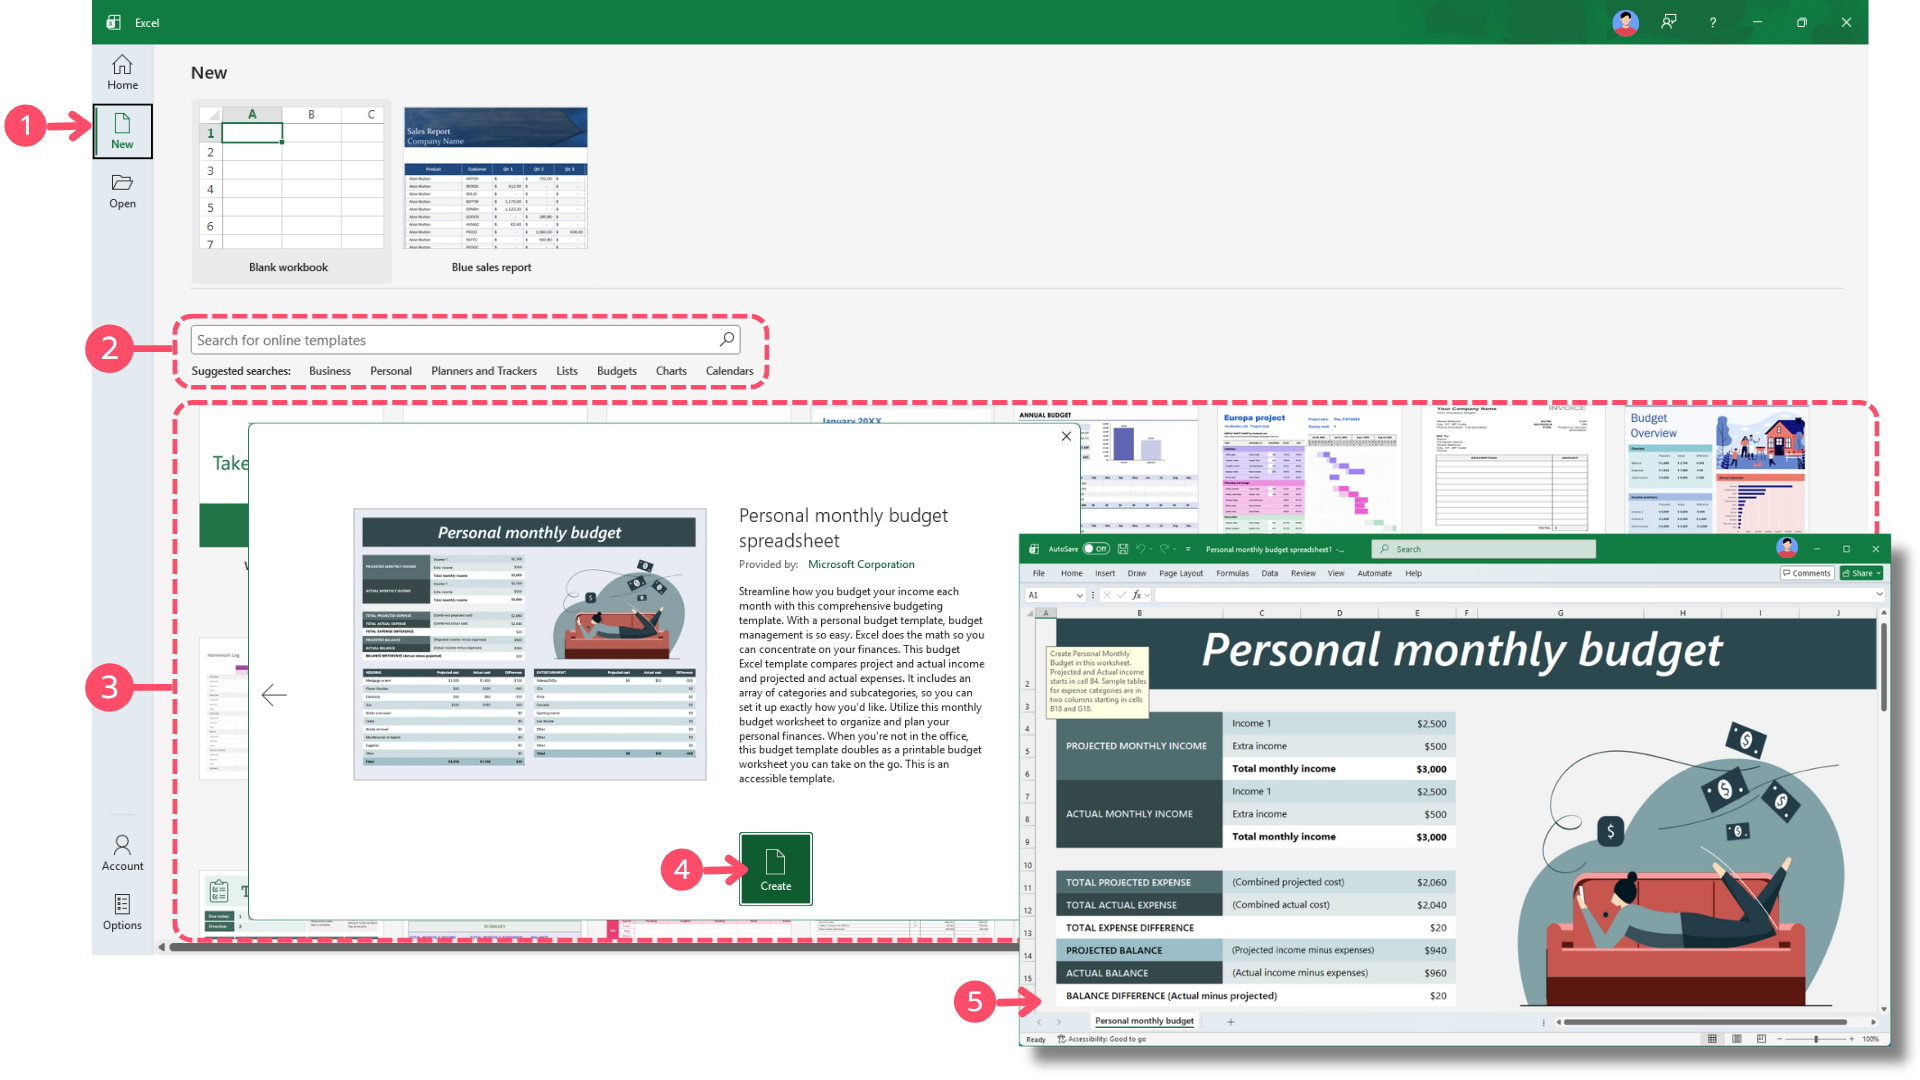Open the Account page in the sidebar
1920x1080 pixels.
pyautogui.click(x=122, y=853)
